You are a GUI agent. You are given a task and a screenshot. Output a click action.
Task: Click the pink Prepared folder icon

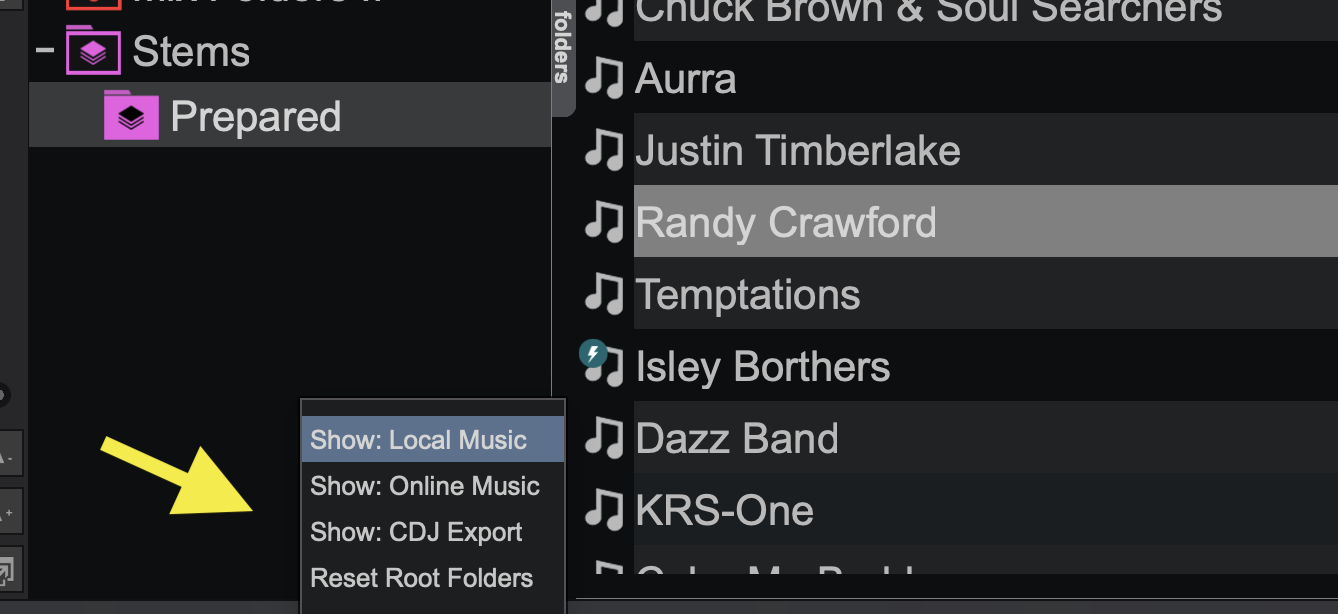131,115
